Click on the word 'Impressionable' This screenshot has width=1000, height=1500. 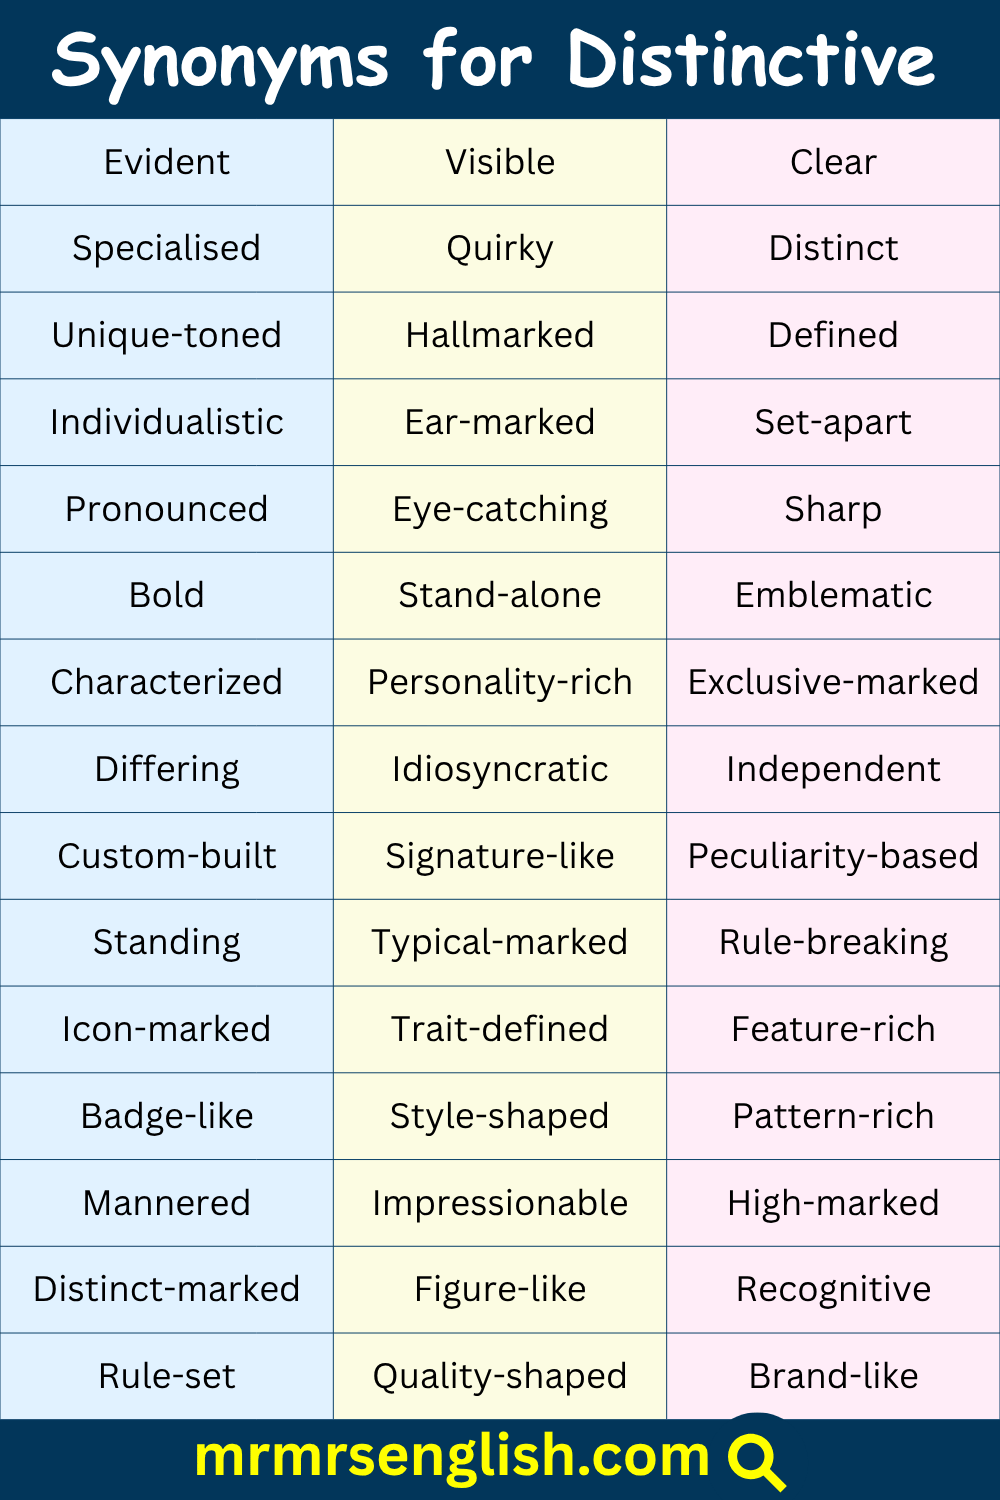tap(500, 1203)
